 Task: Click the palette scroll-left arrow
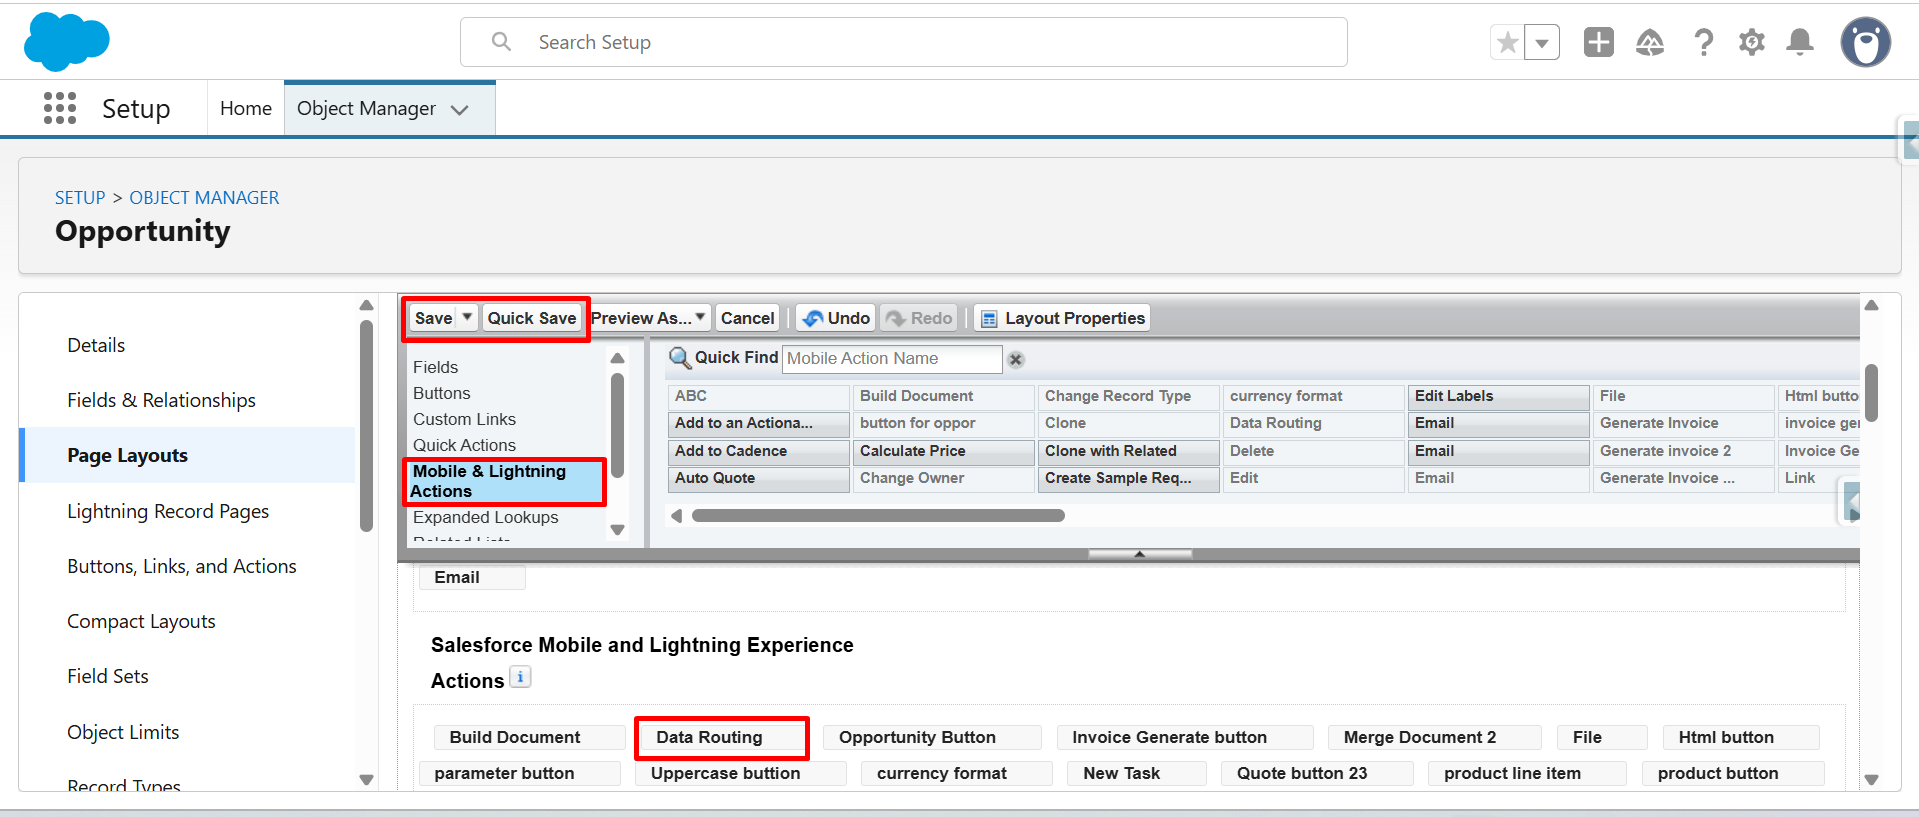pos(677,516)
